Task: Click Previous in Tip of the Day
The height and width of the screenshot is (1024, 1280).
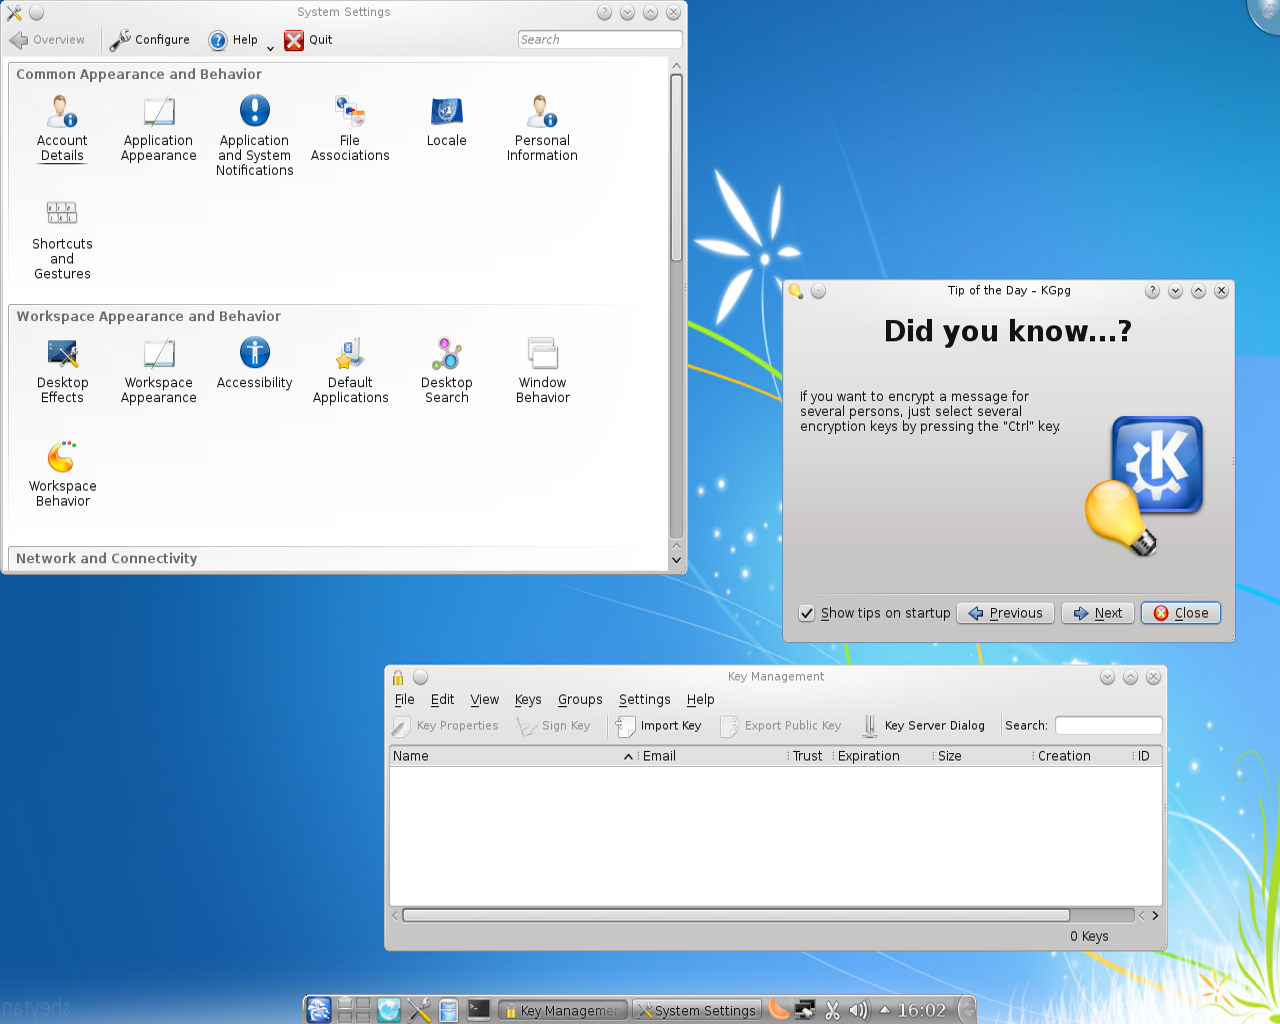Action: pos(1005,613)
